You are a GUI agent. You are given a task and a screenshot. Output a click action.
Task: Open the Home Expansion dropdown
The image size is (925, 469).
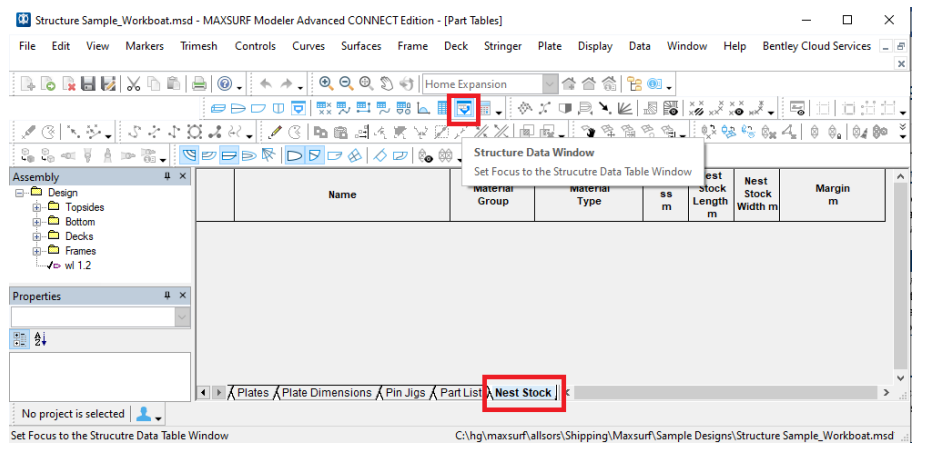[550, 84]
